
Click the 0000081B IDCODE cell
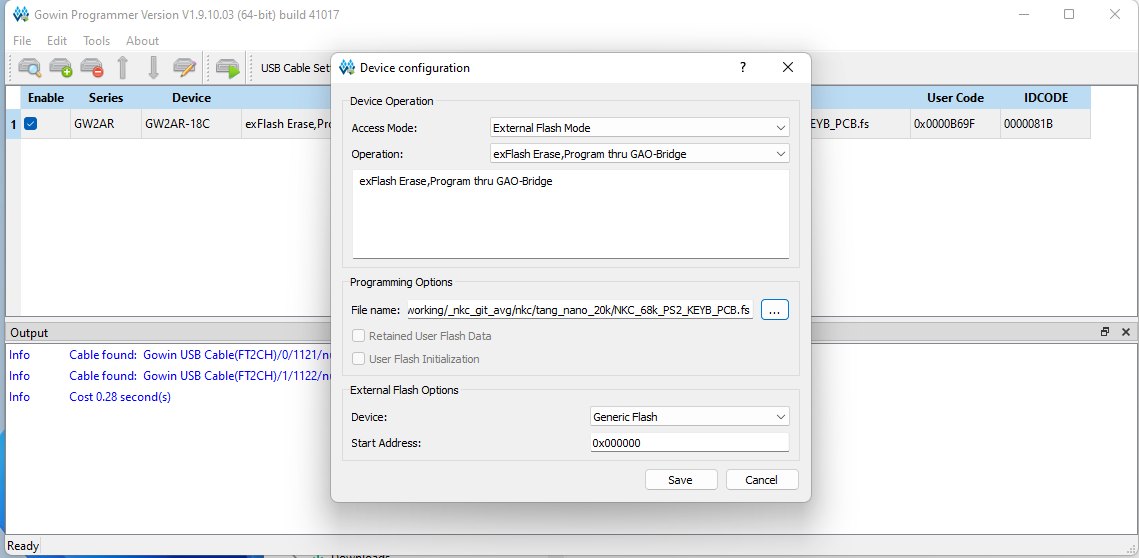click(1045, 124)
